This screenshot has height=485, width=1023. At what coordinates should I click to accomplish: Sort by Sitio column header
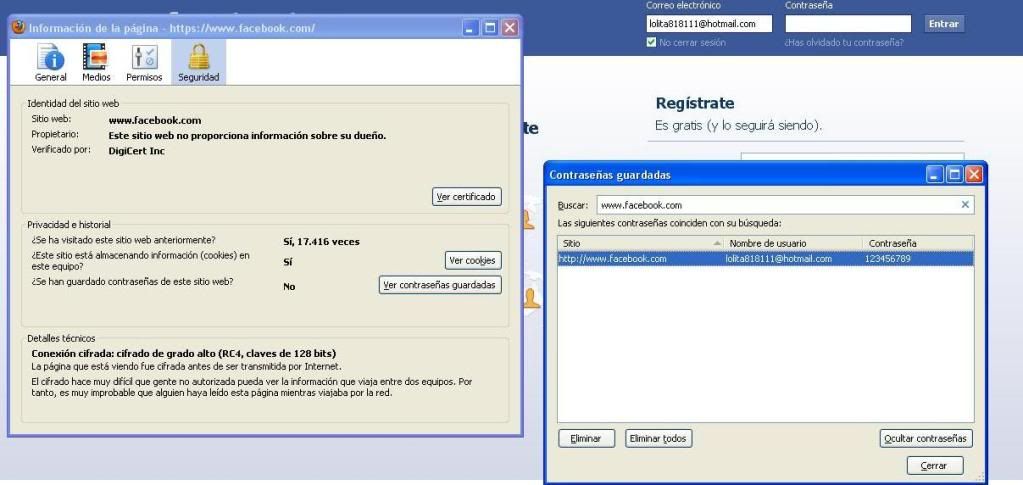(641, 243)
